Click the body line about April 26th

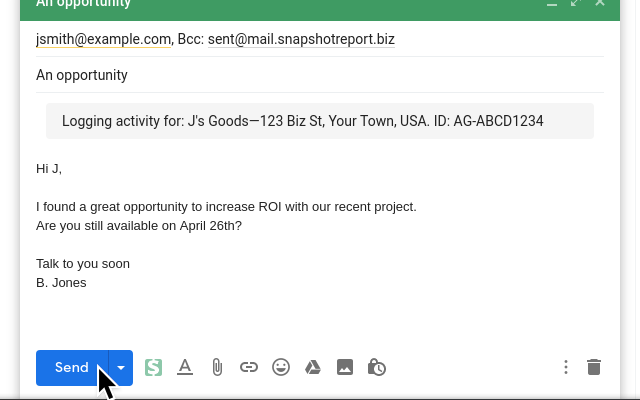tap(139, 226)
